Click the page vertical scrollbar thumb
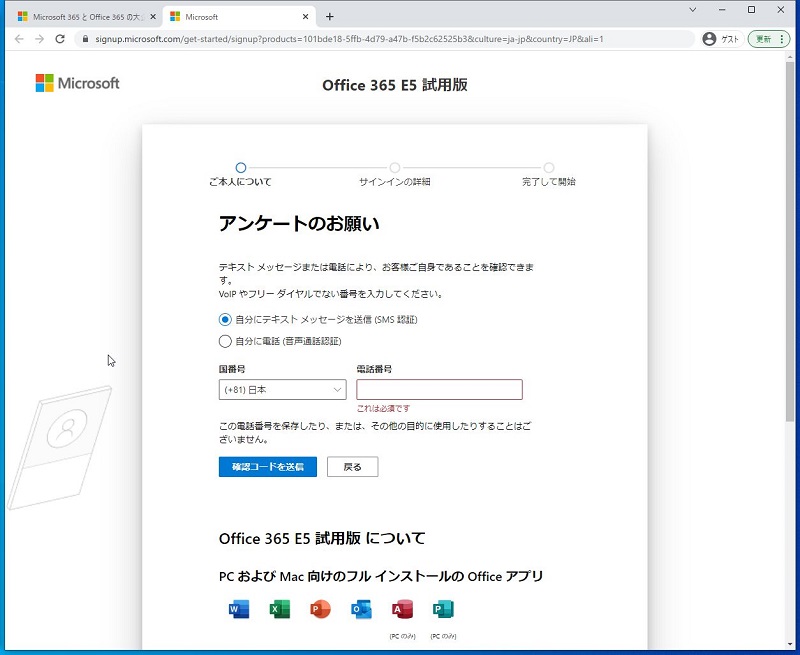 coord(790,241)
